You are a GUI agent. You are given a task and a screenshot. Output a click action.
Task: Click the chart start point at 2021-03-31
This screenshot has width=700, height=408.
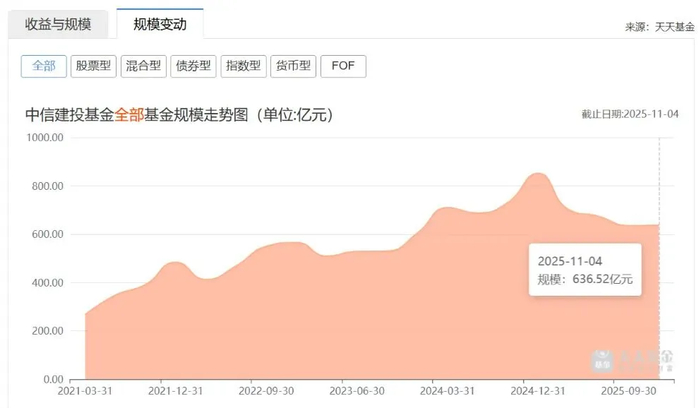[85, 314]
